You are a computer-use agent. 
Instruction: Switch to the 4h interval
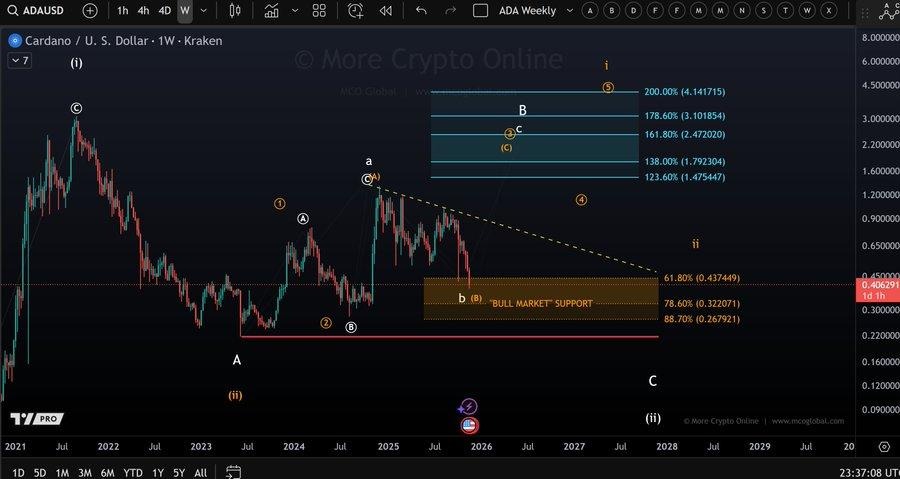tap(143, 10)
